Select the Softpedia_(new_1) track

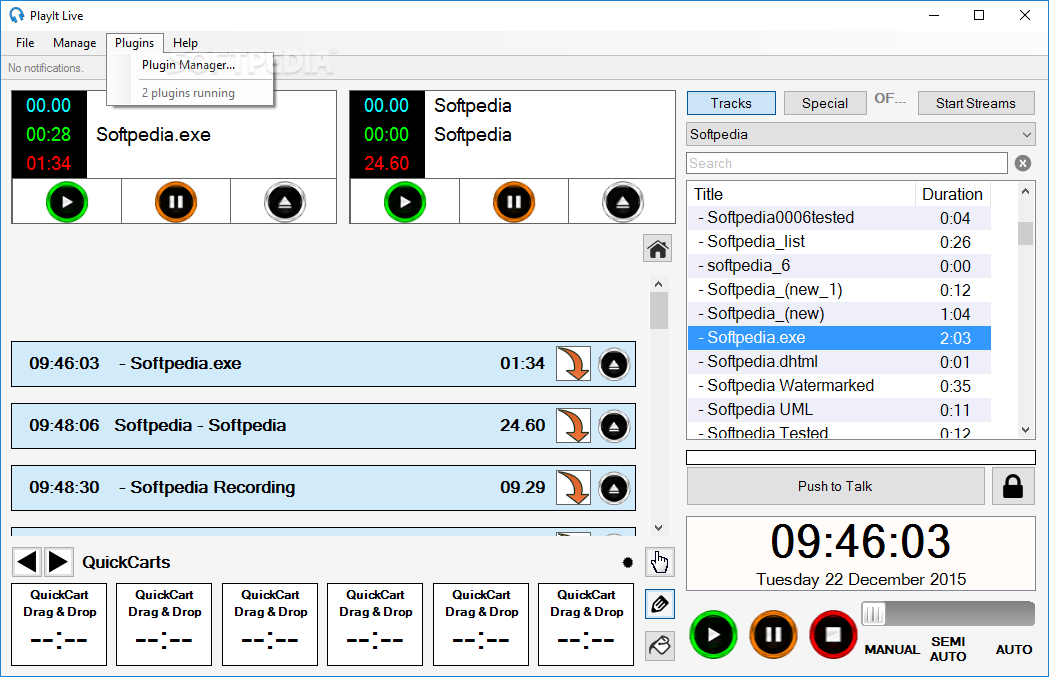click(840, 290)
